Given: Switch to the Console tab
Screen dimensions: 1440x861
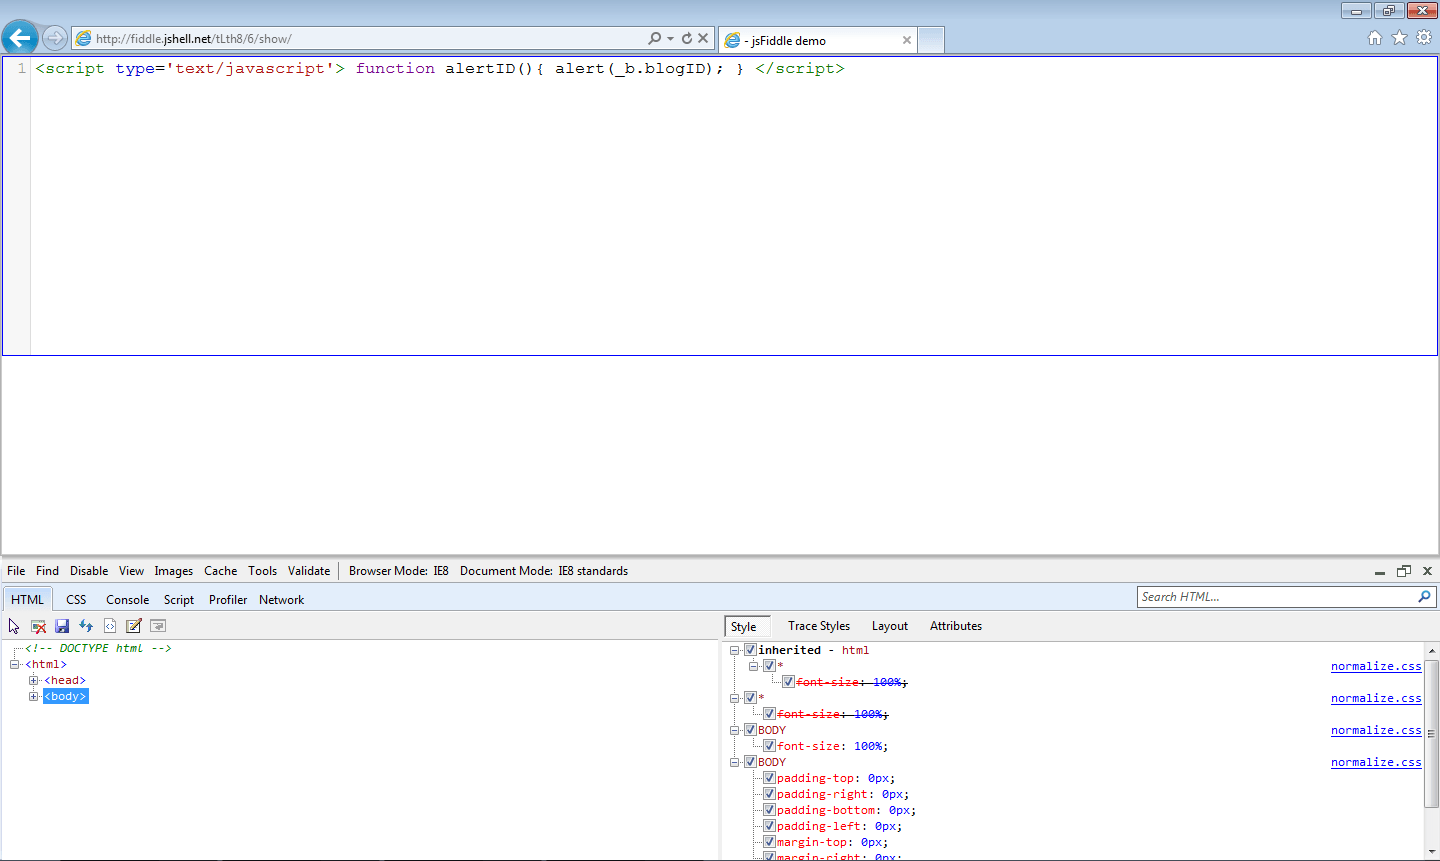Looking at the screenshot, I should point(127,600).
